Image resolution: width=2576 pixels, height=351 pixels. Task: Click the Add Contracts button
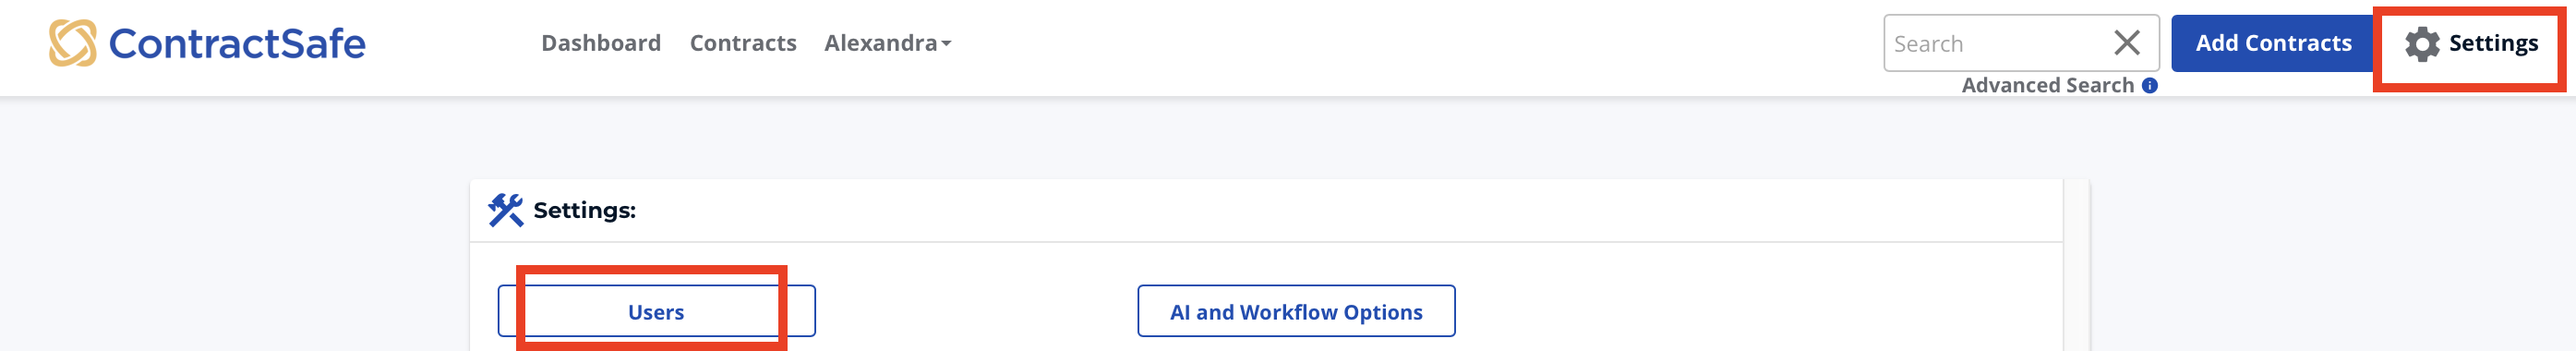2273,43
